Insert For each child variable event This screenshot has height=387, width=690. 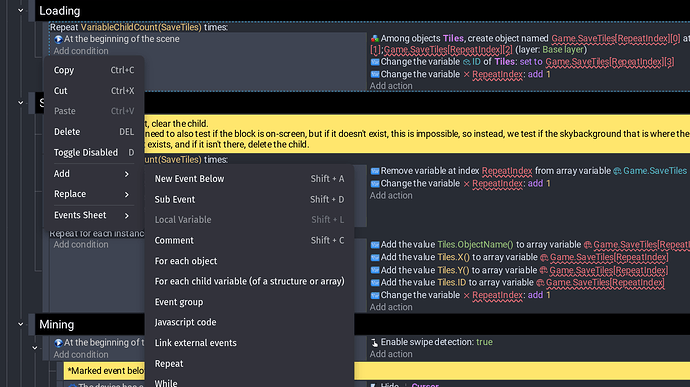(x=250, y=281)
